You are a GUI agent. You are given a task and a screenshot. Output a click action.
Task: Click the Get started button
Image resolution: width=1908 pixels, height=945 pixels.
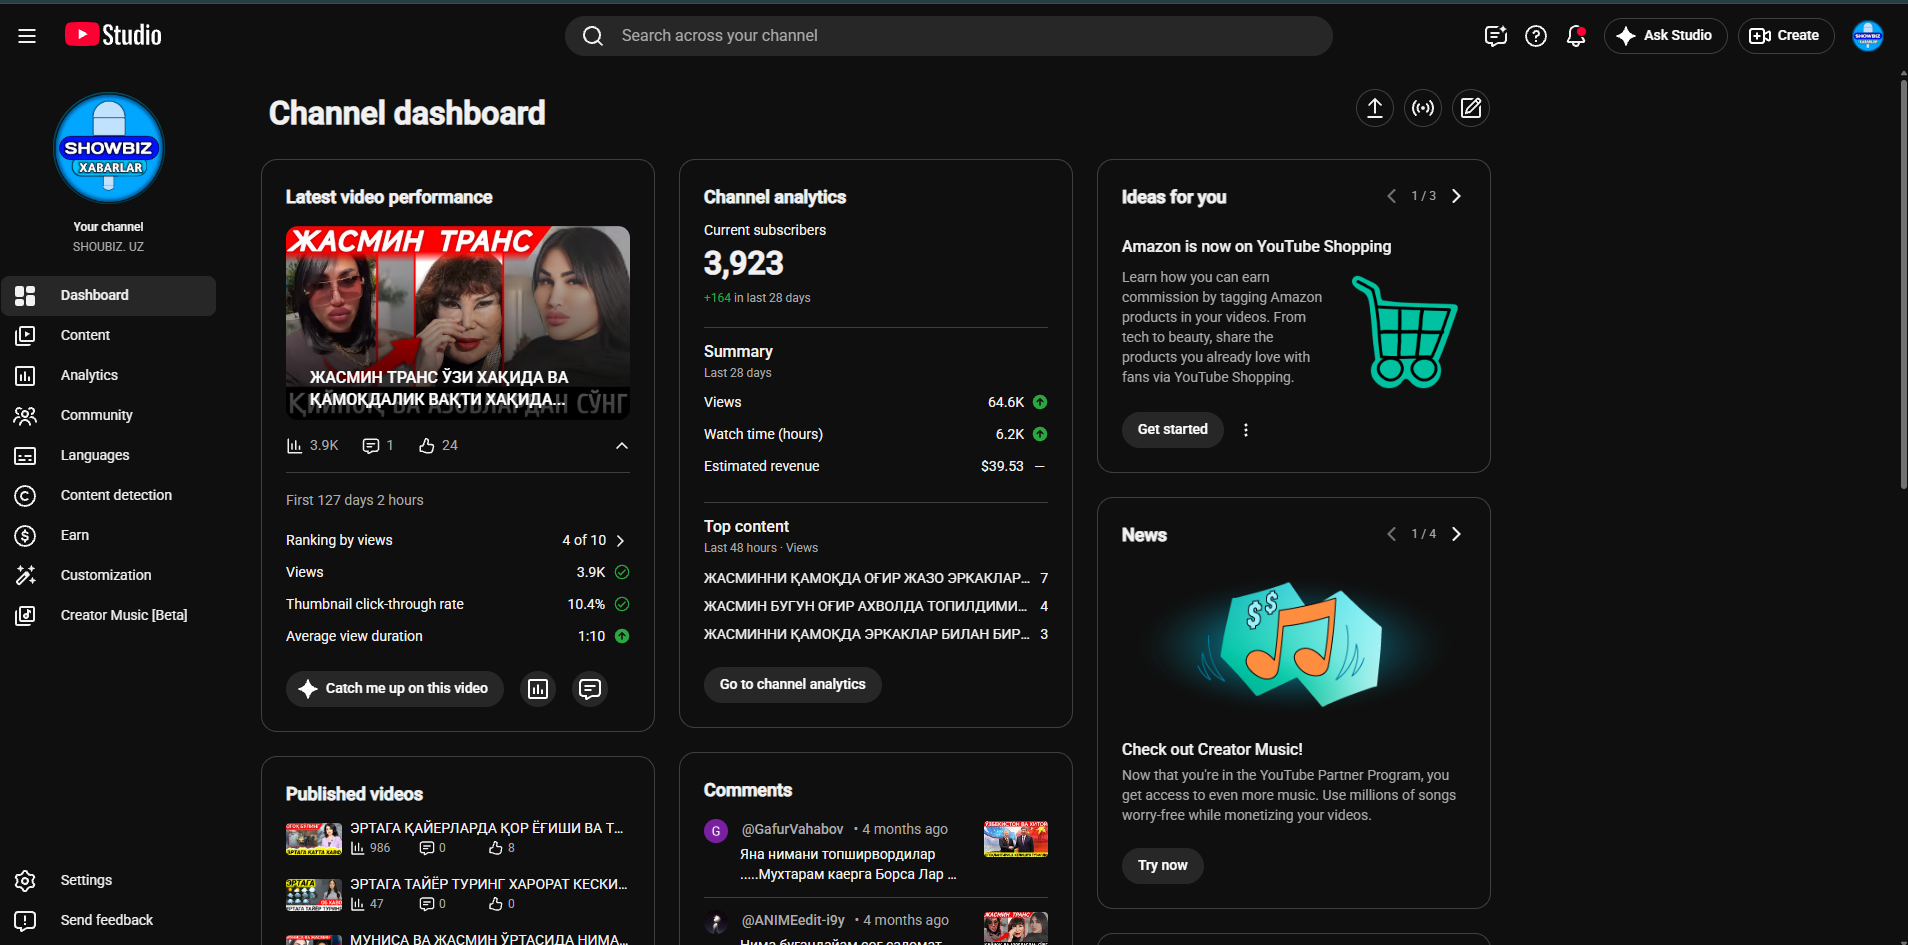coord(1173,430)
